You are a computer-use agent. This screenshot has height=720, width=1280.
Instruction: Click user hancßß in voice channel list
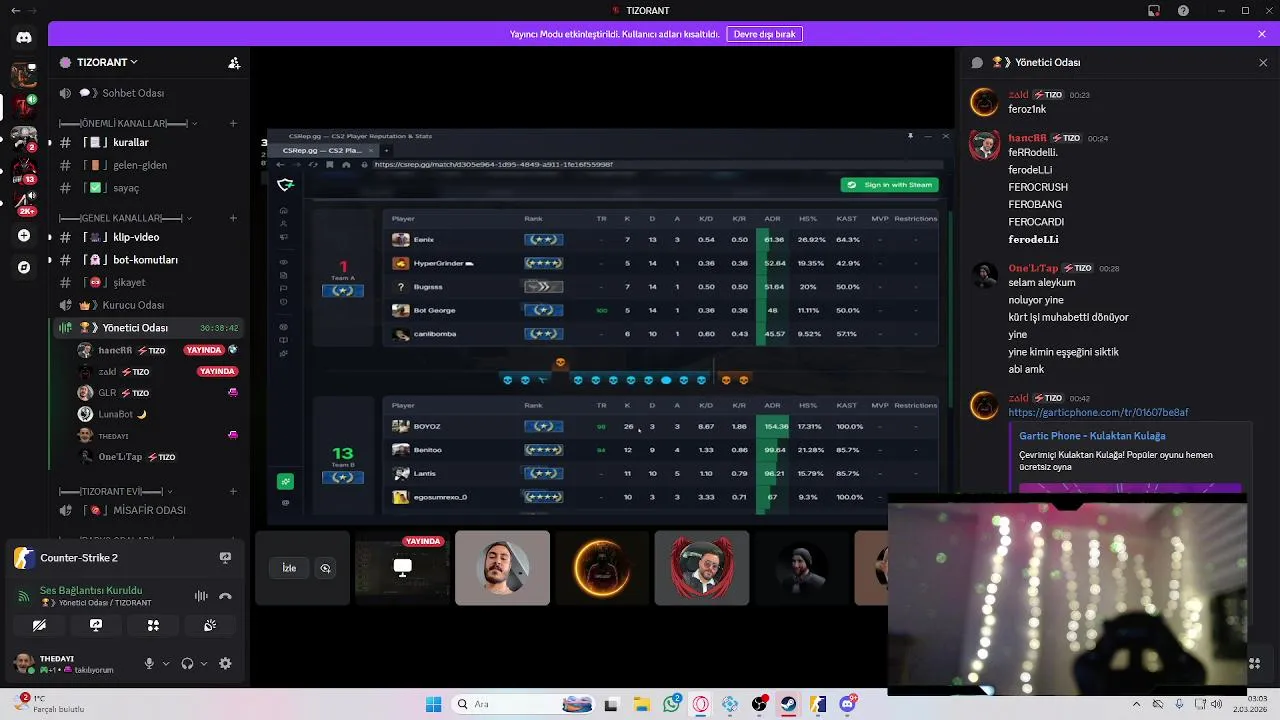tap(158, 350)
